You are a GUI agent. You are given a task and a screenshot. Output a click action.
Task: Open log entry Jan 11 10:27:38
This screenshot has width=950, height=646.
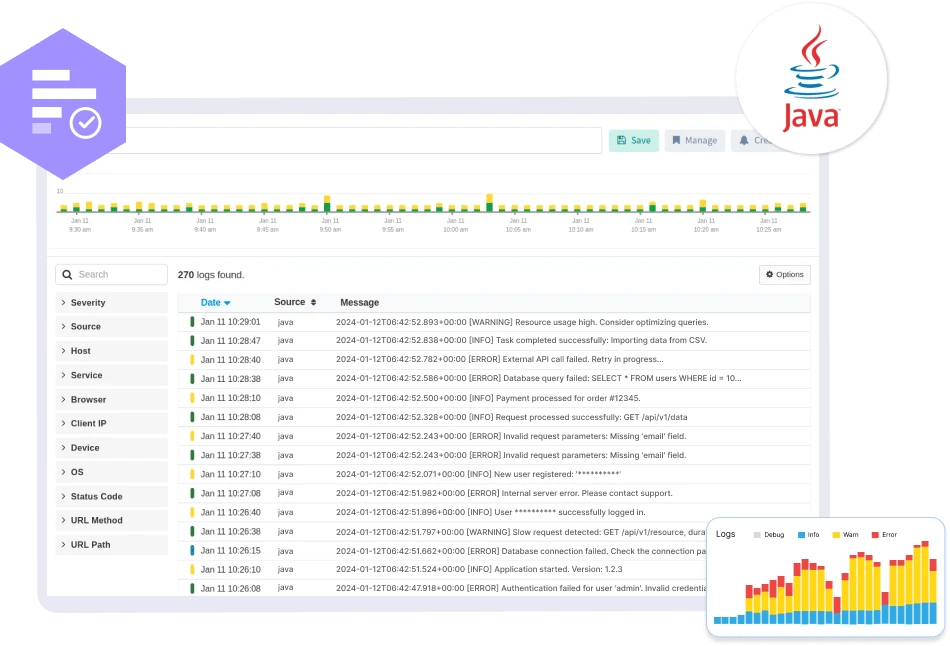494,455
